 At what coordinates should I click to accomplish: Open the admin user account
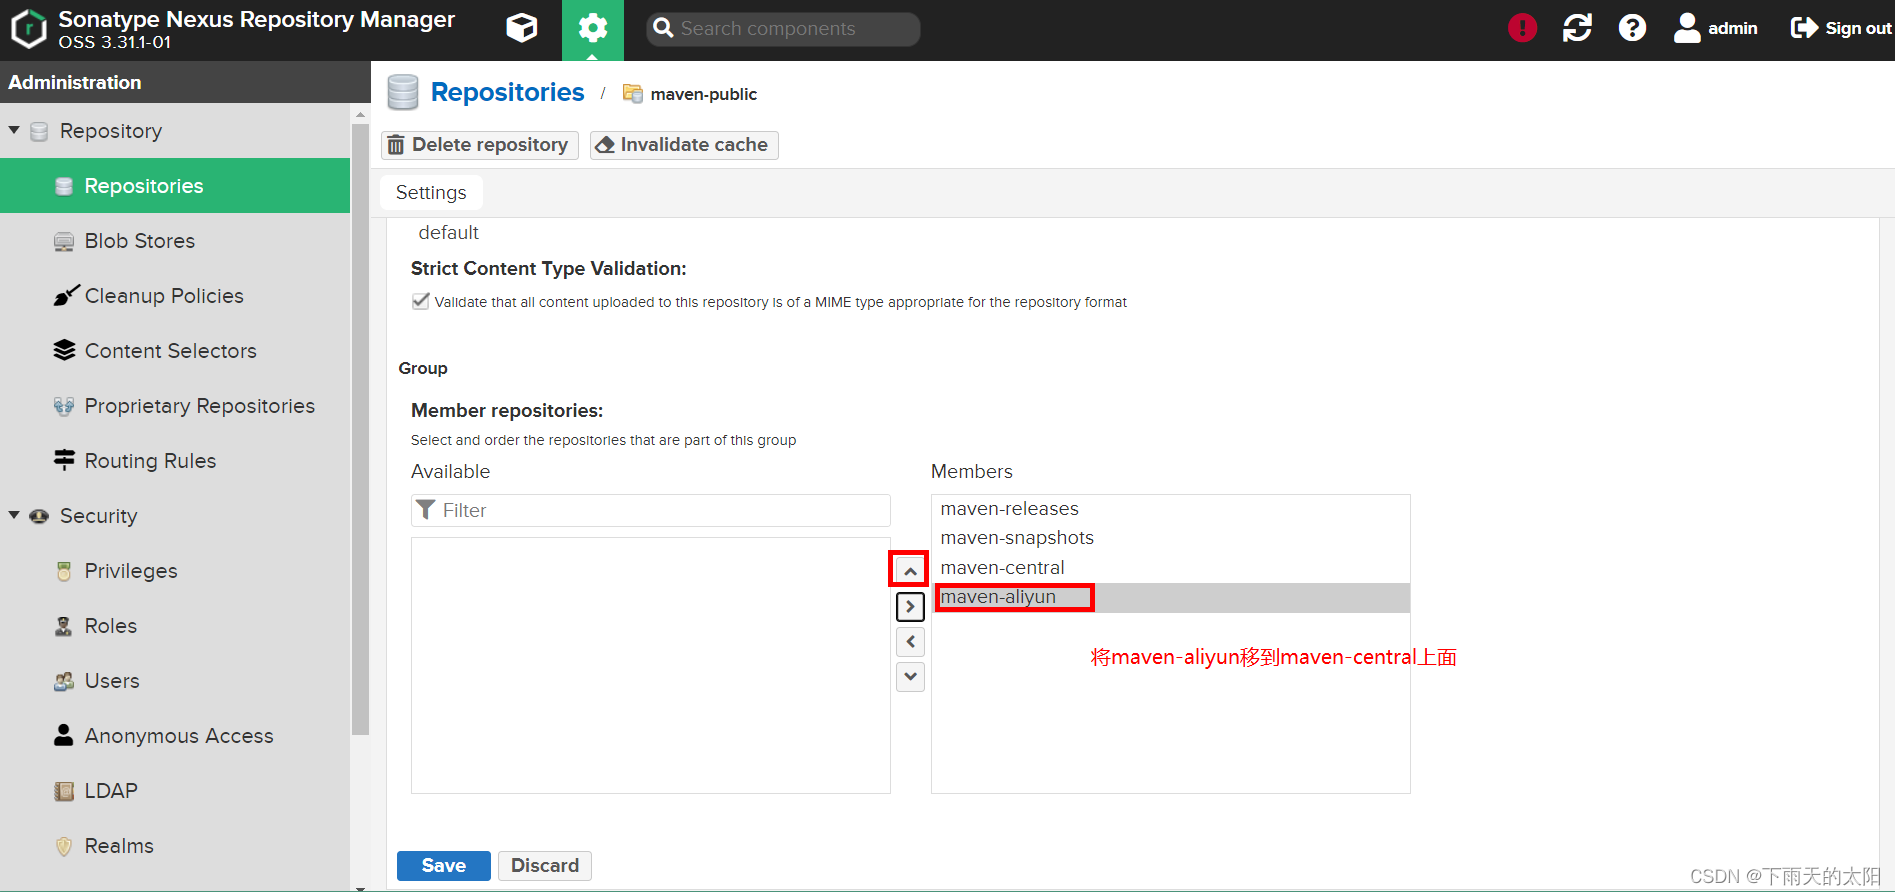[x=1715, y=28]
